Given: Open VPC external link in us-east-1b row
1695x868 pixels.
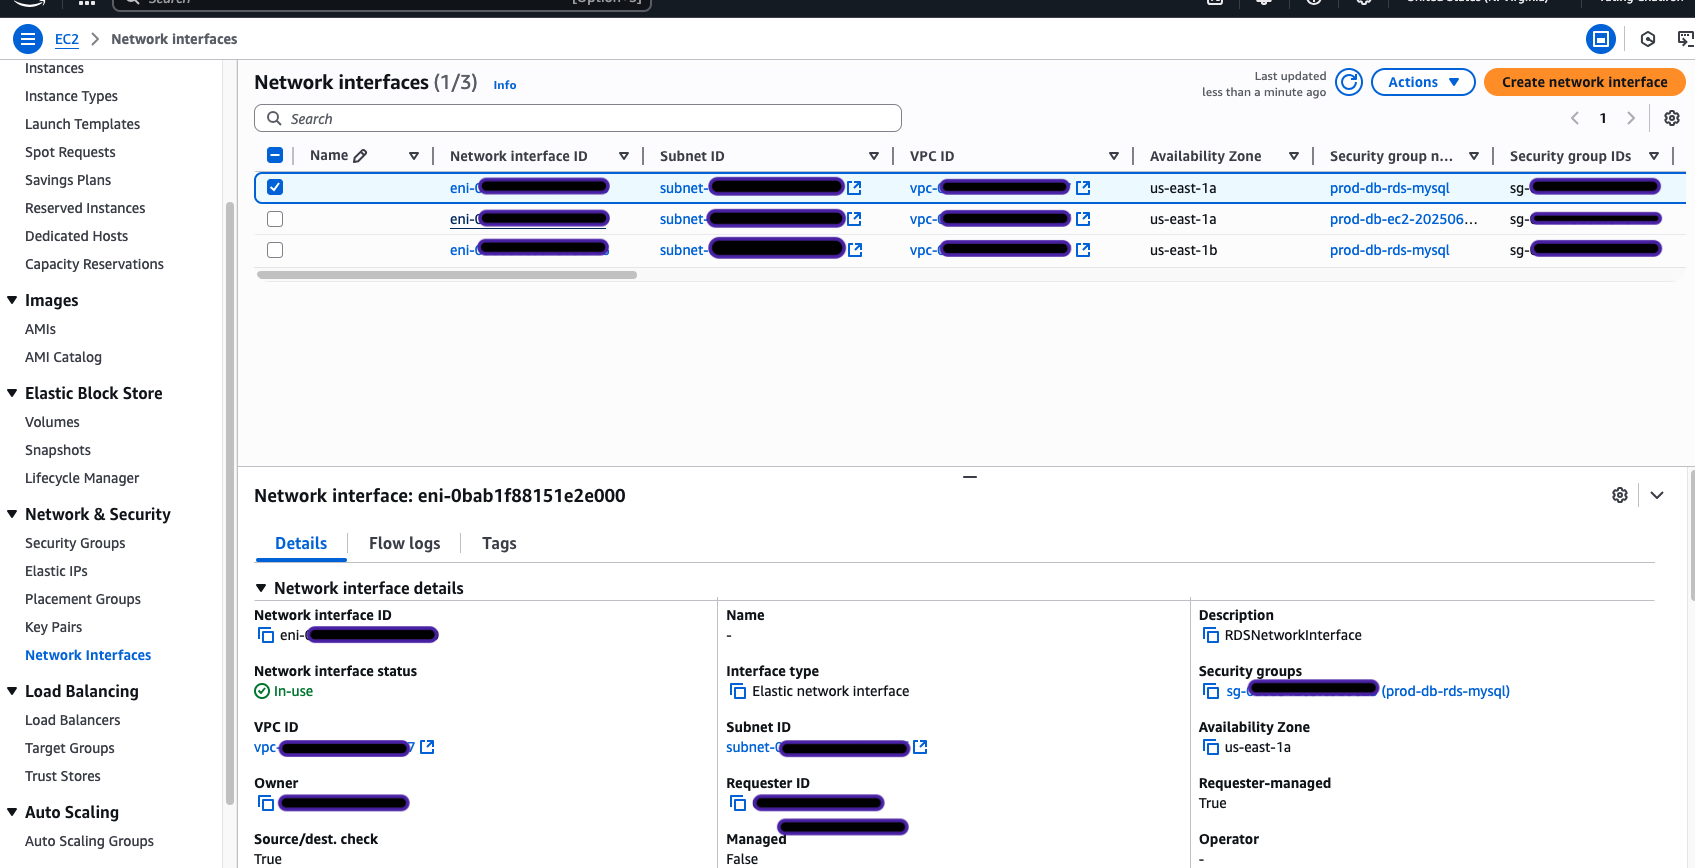Looking at the screenshot, I should tap(1083, 250).
